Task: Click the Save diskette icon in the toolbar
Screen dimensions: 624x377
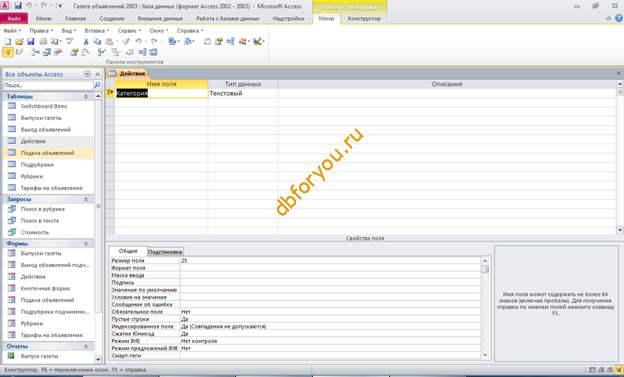Action: pos(31,41)
